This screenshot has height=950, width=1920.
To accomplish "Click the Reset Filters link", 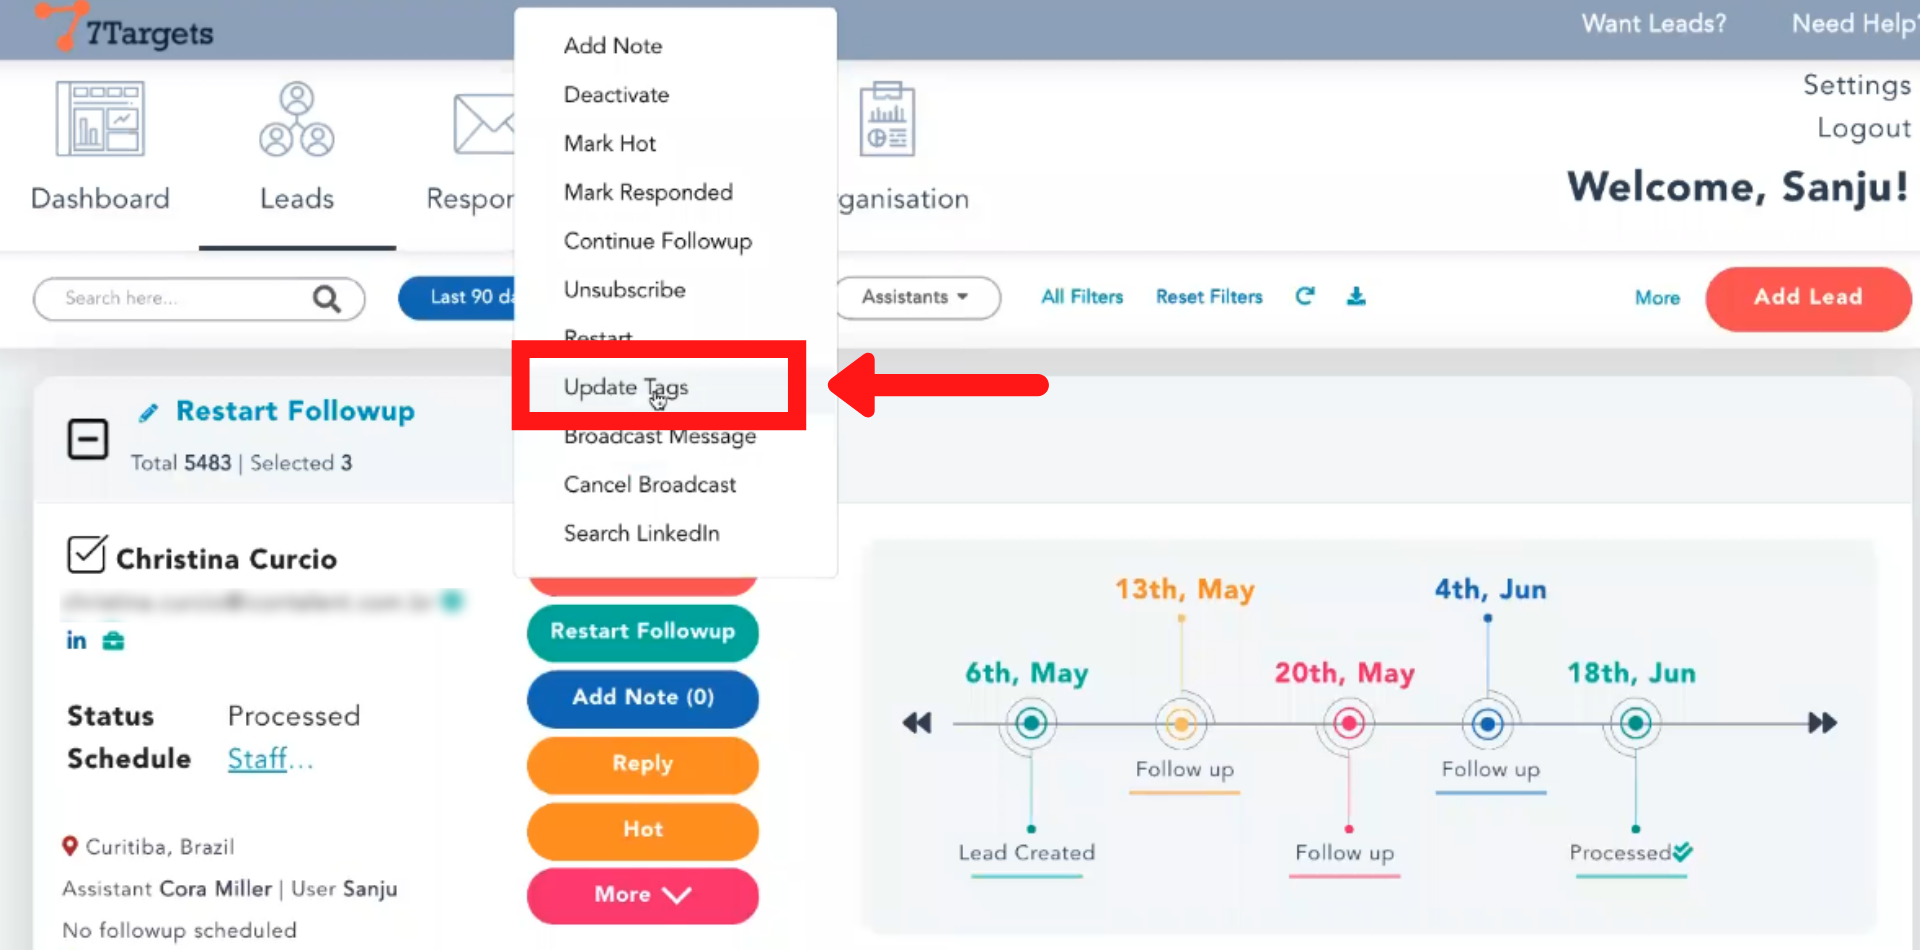I will click(1209, 297).
